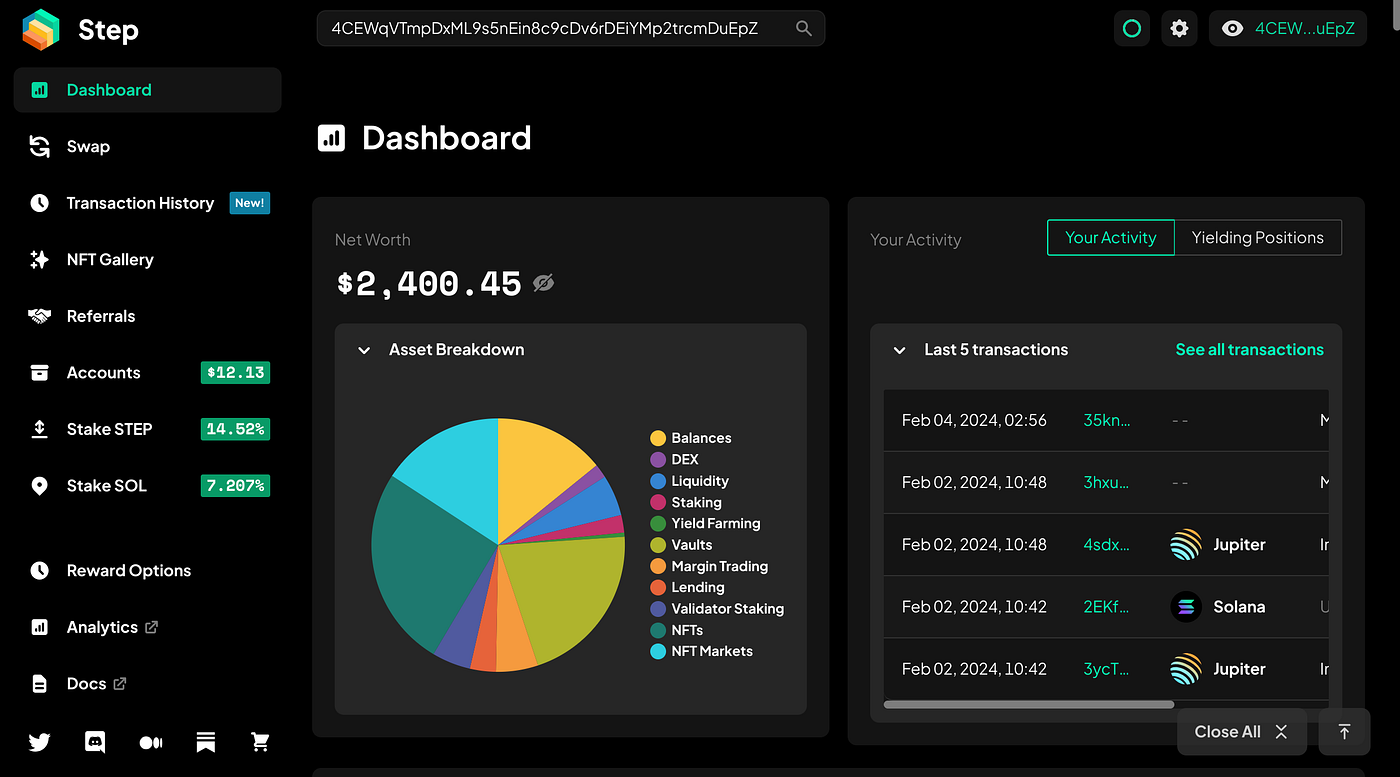Click the scroll-to-top arrow button
1400x777 pixels.
(x=1345, y=732)
